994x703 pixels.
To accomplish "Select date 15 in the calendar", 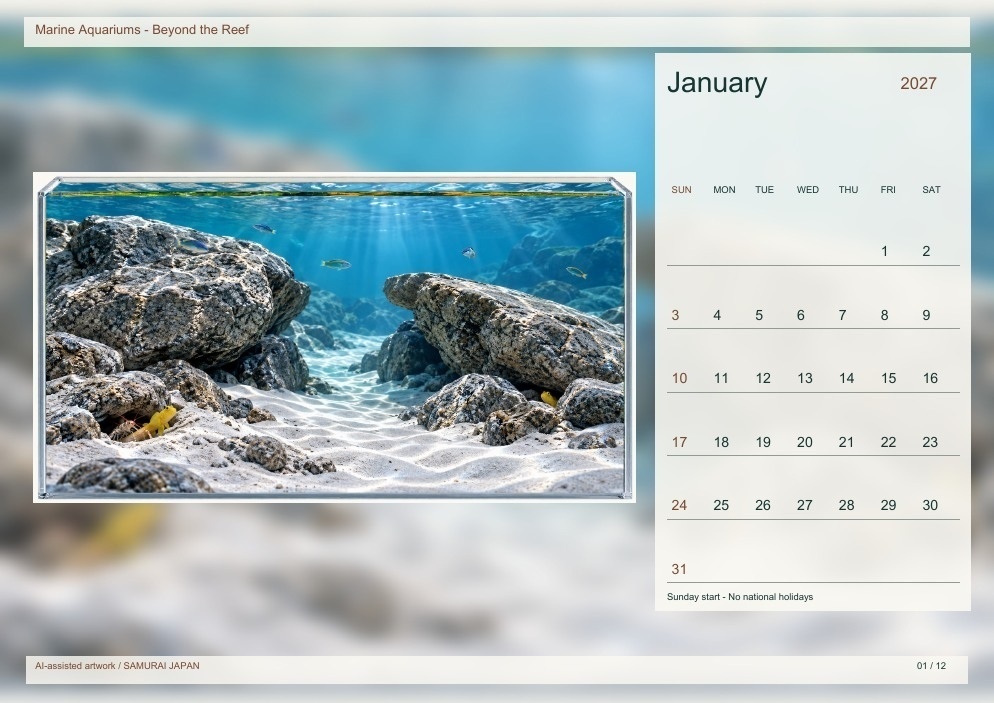I will click(889, 378).
